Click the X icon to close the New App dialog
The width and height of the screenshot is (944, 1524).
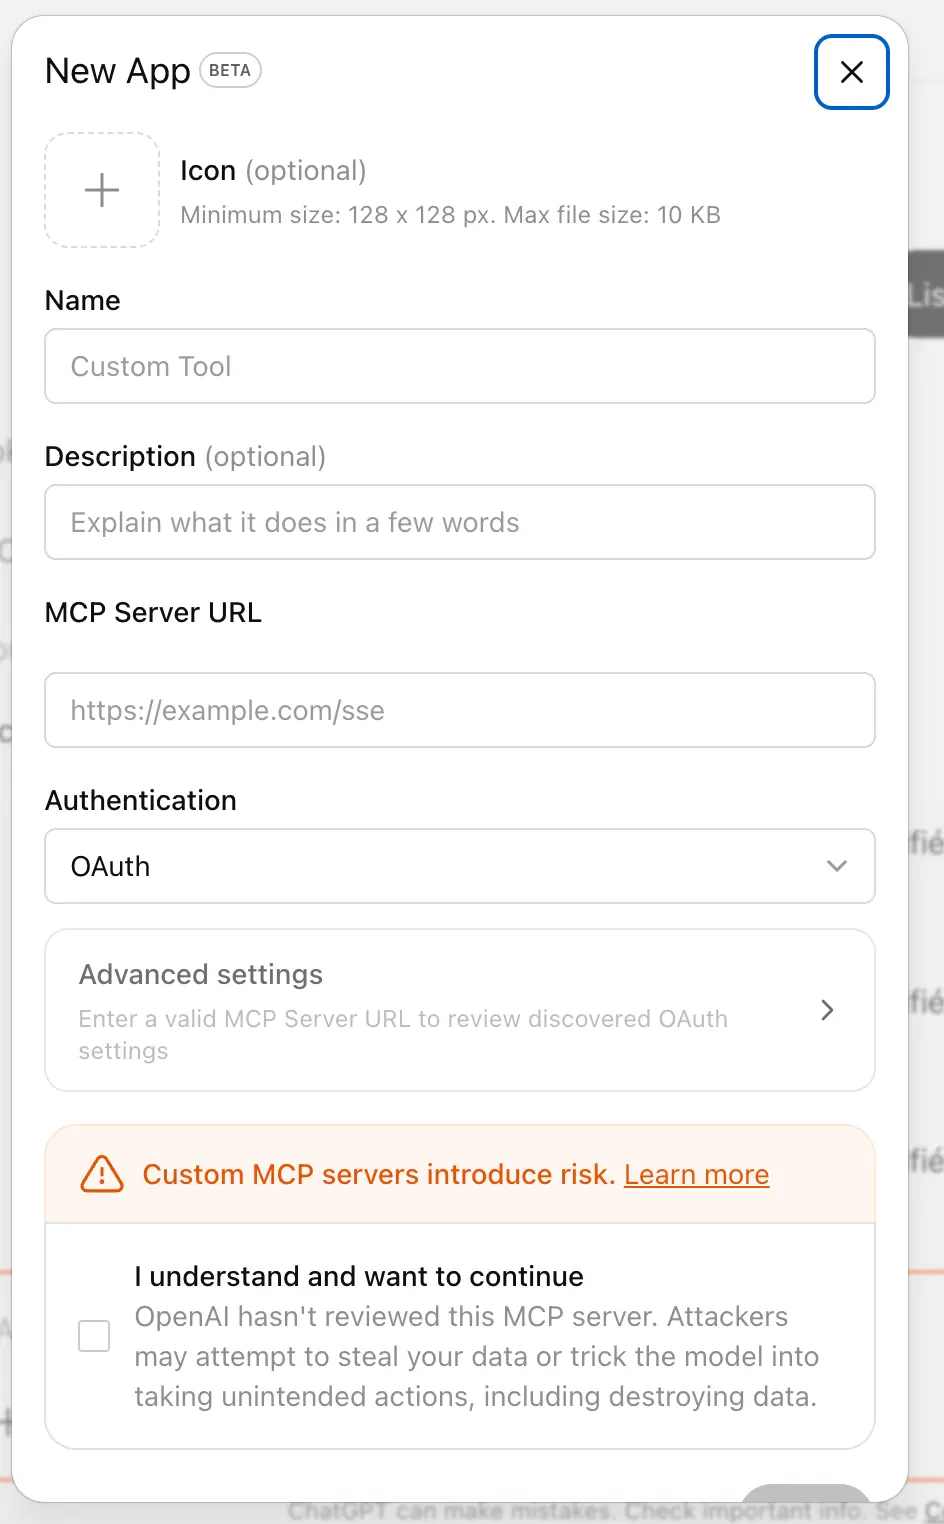(851, 72)
